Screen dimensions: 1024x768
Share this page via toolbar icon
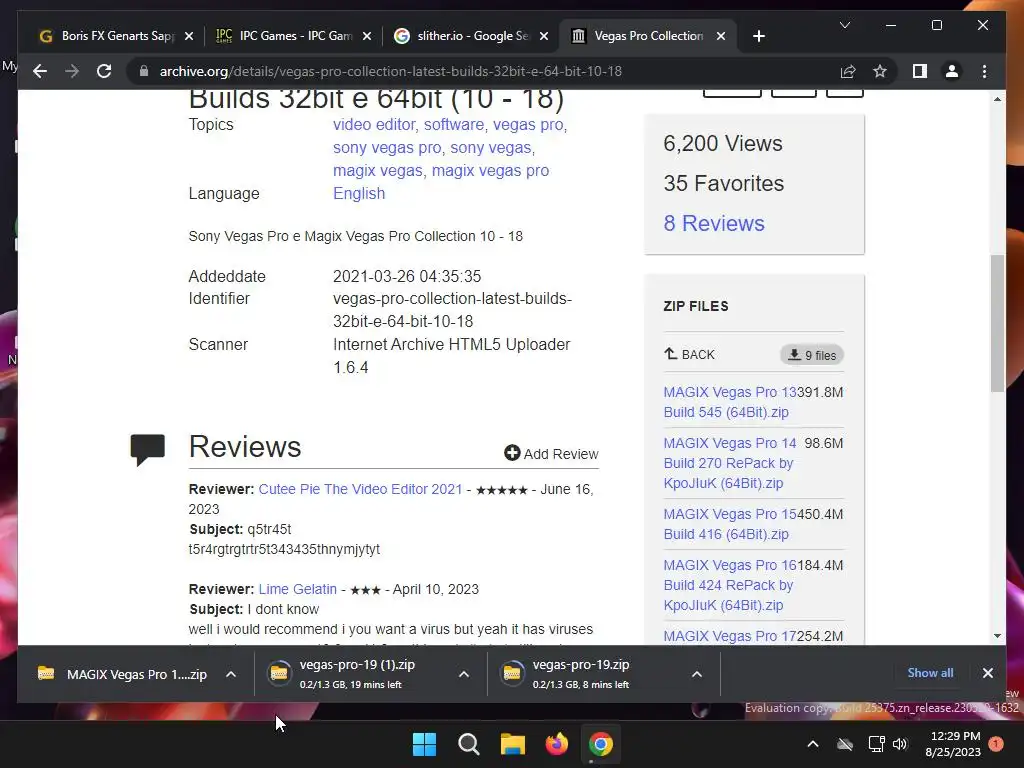click(x=848, y=71)
